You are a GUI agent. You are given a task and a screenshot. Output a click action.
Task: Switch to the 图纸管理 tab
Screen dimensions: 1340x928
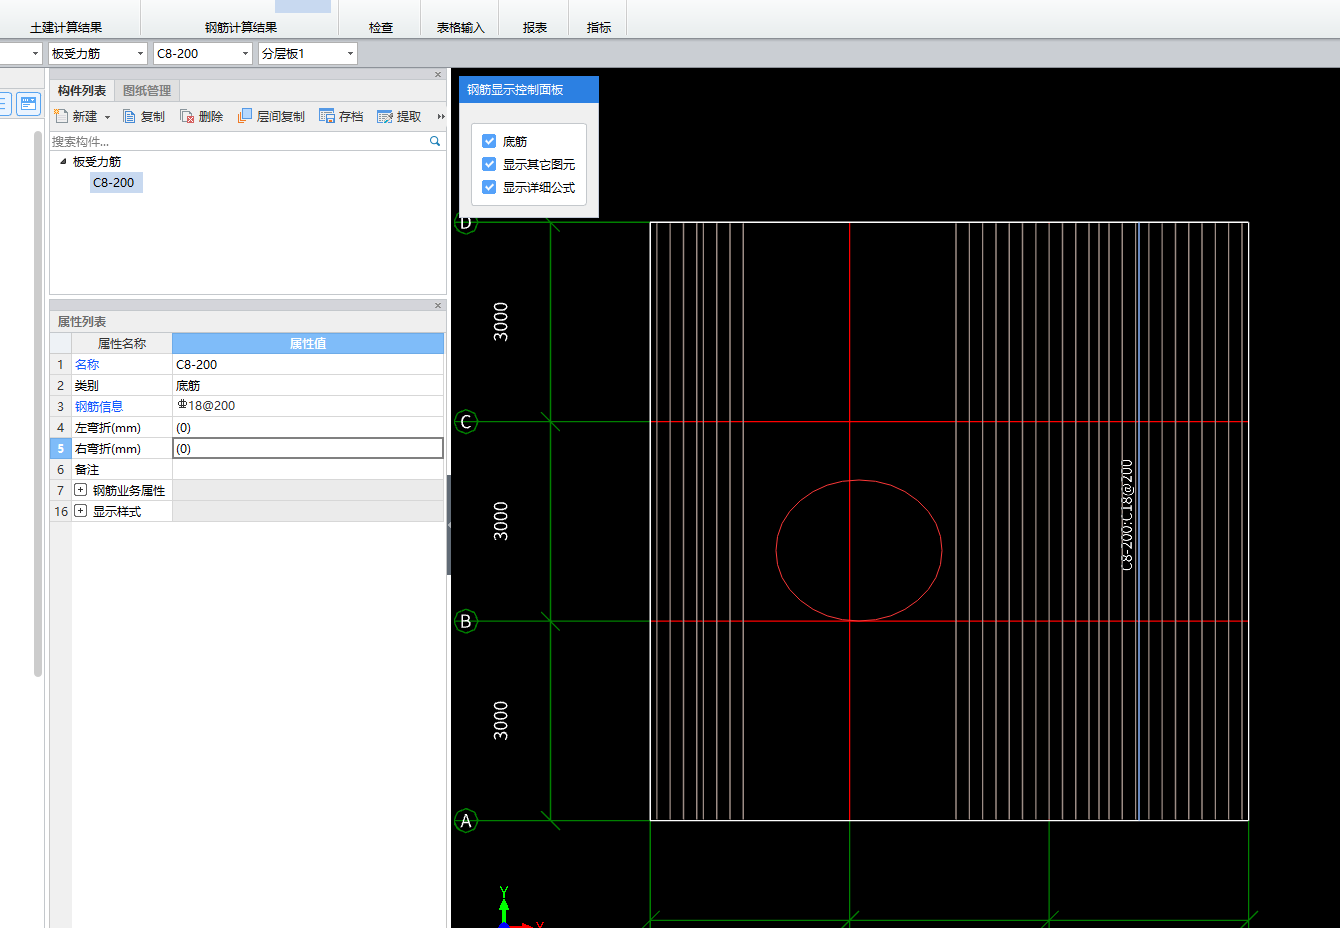pyautogui.click(x=147, y=90)
